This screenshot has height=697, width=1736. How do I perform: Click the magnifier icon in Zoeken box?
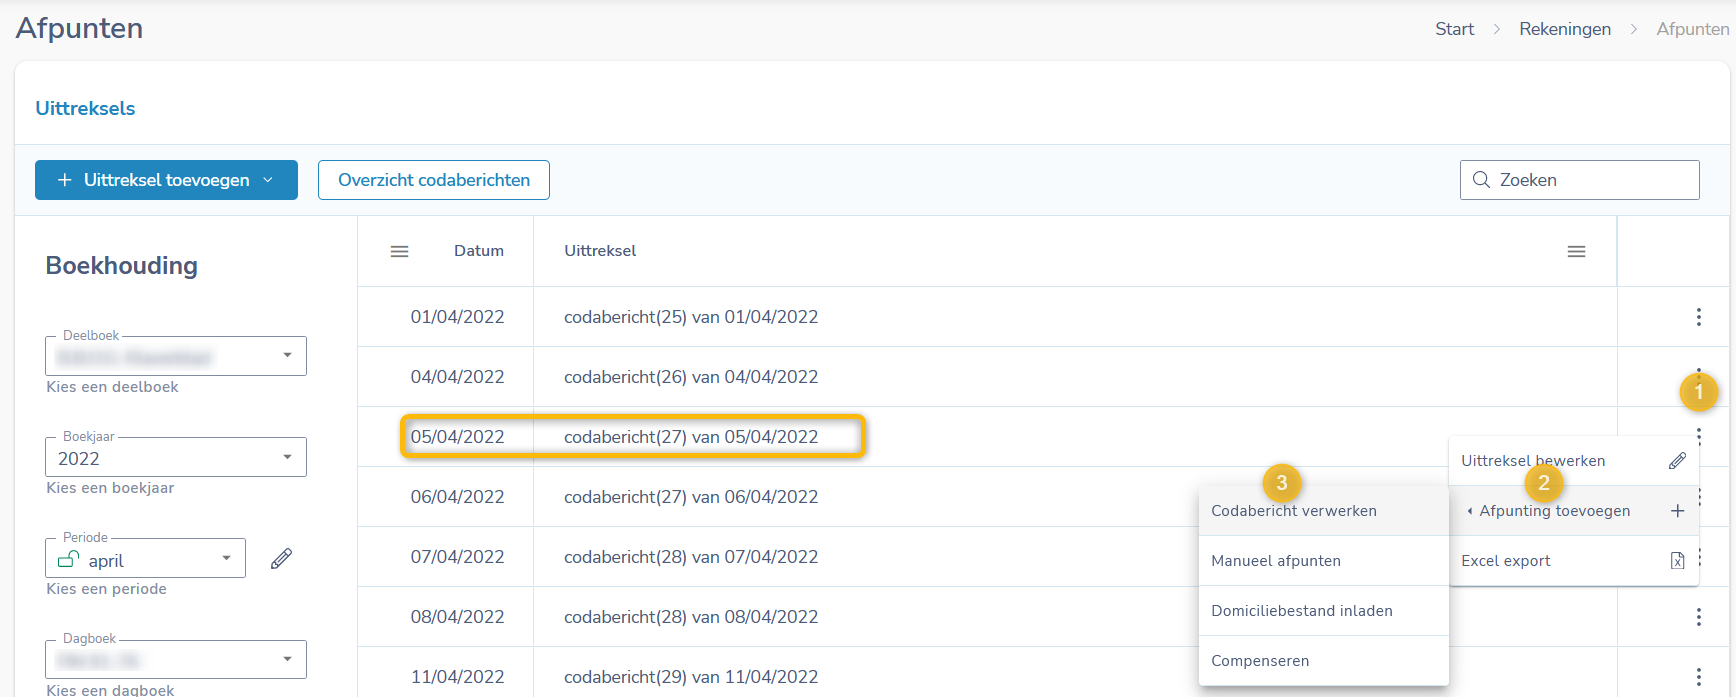tap(1481, 180)
